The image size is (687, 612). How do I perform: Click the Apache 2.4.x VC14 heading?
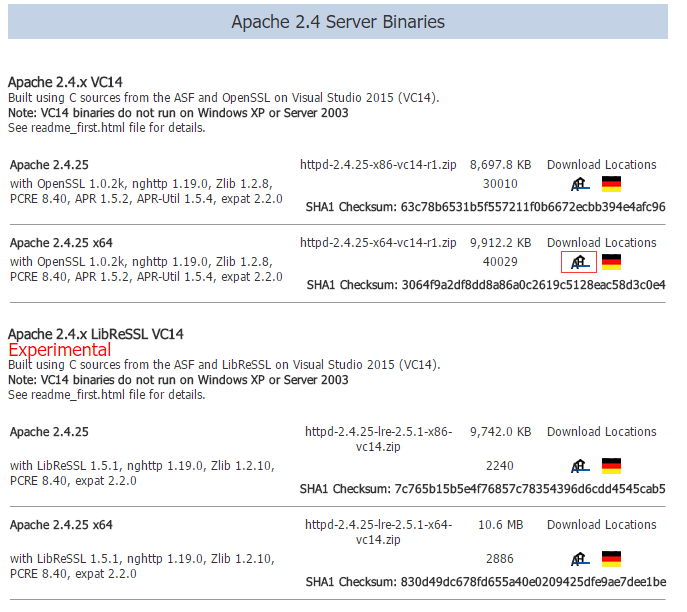65,82
